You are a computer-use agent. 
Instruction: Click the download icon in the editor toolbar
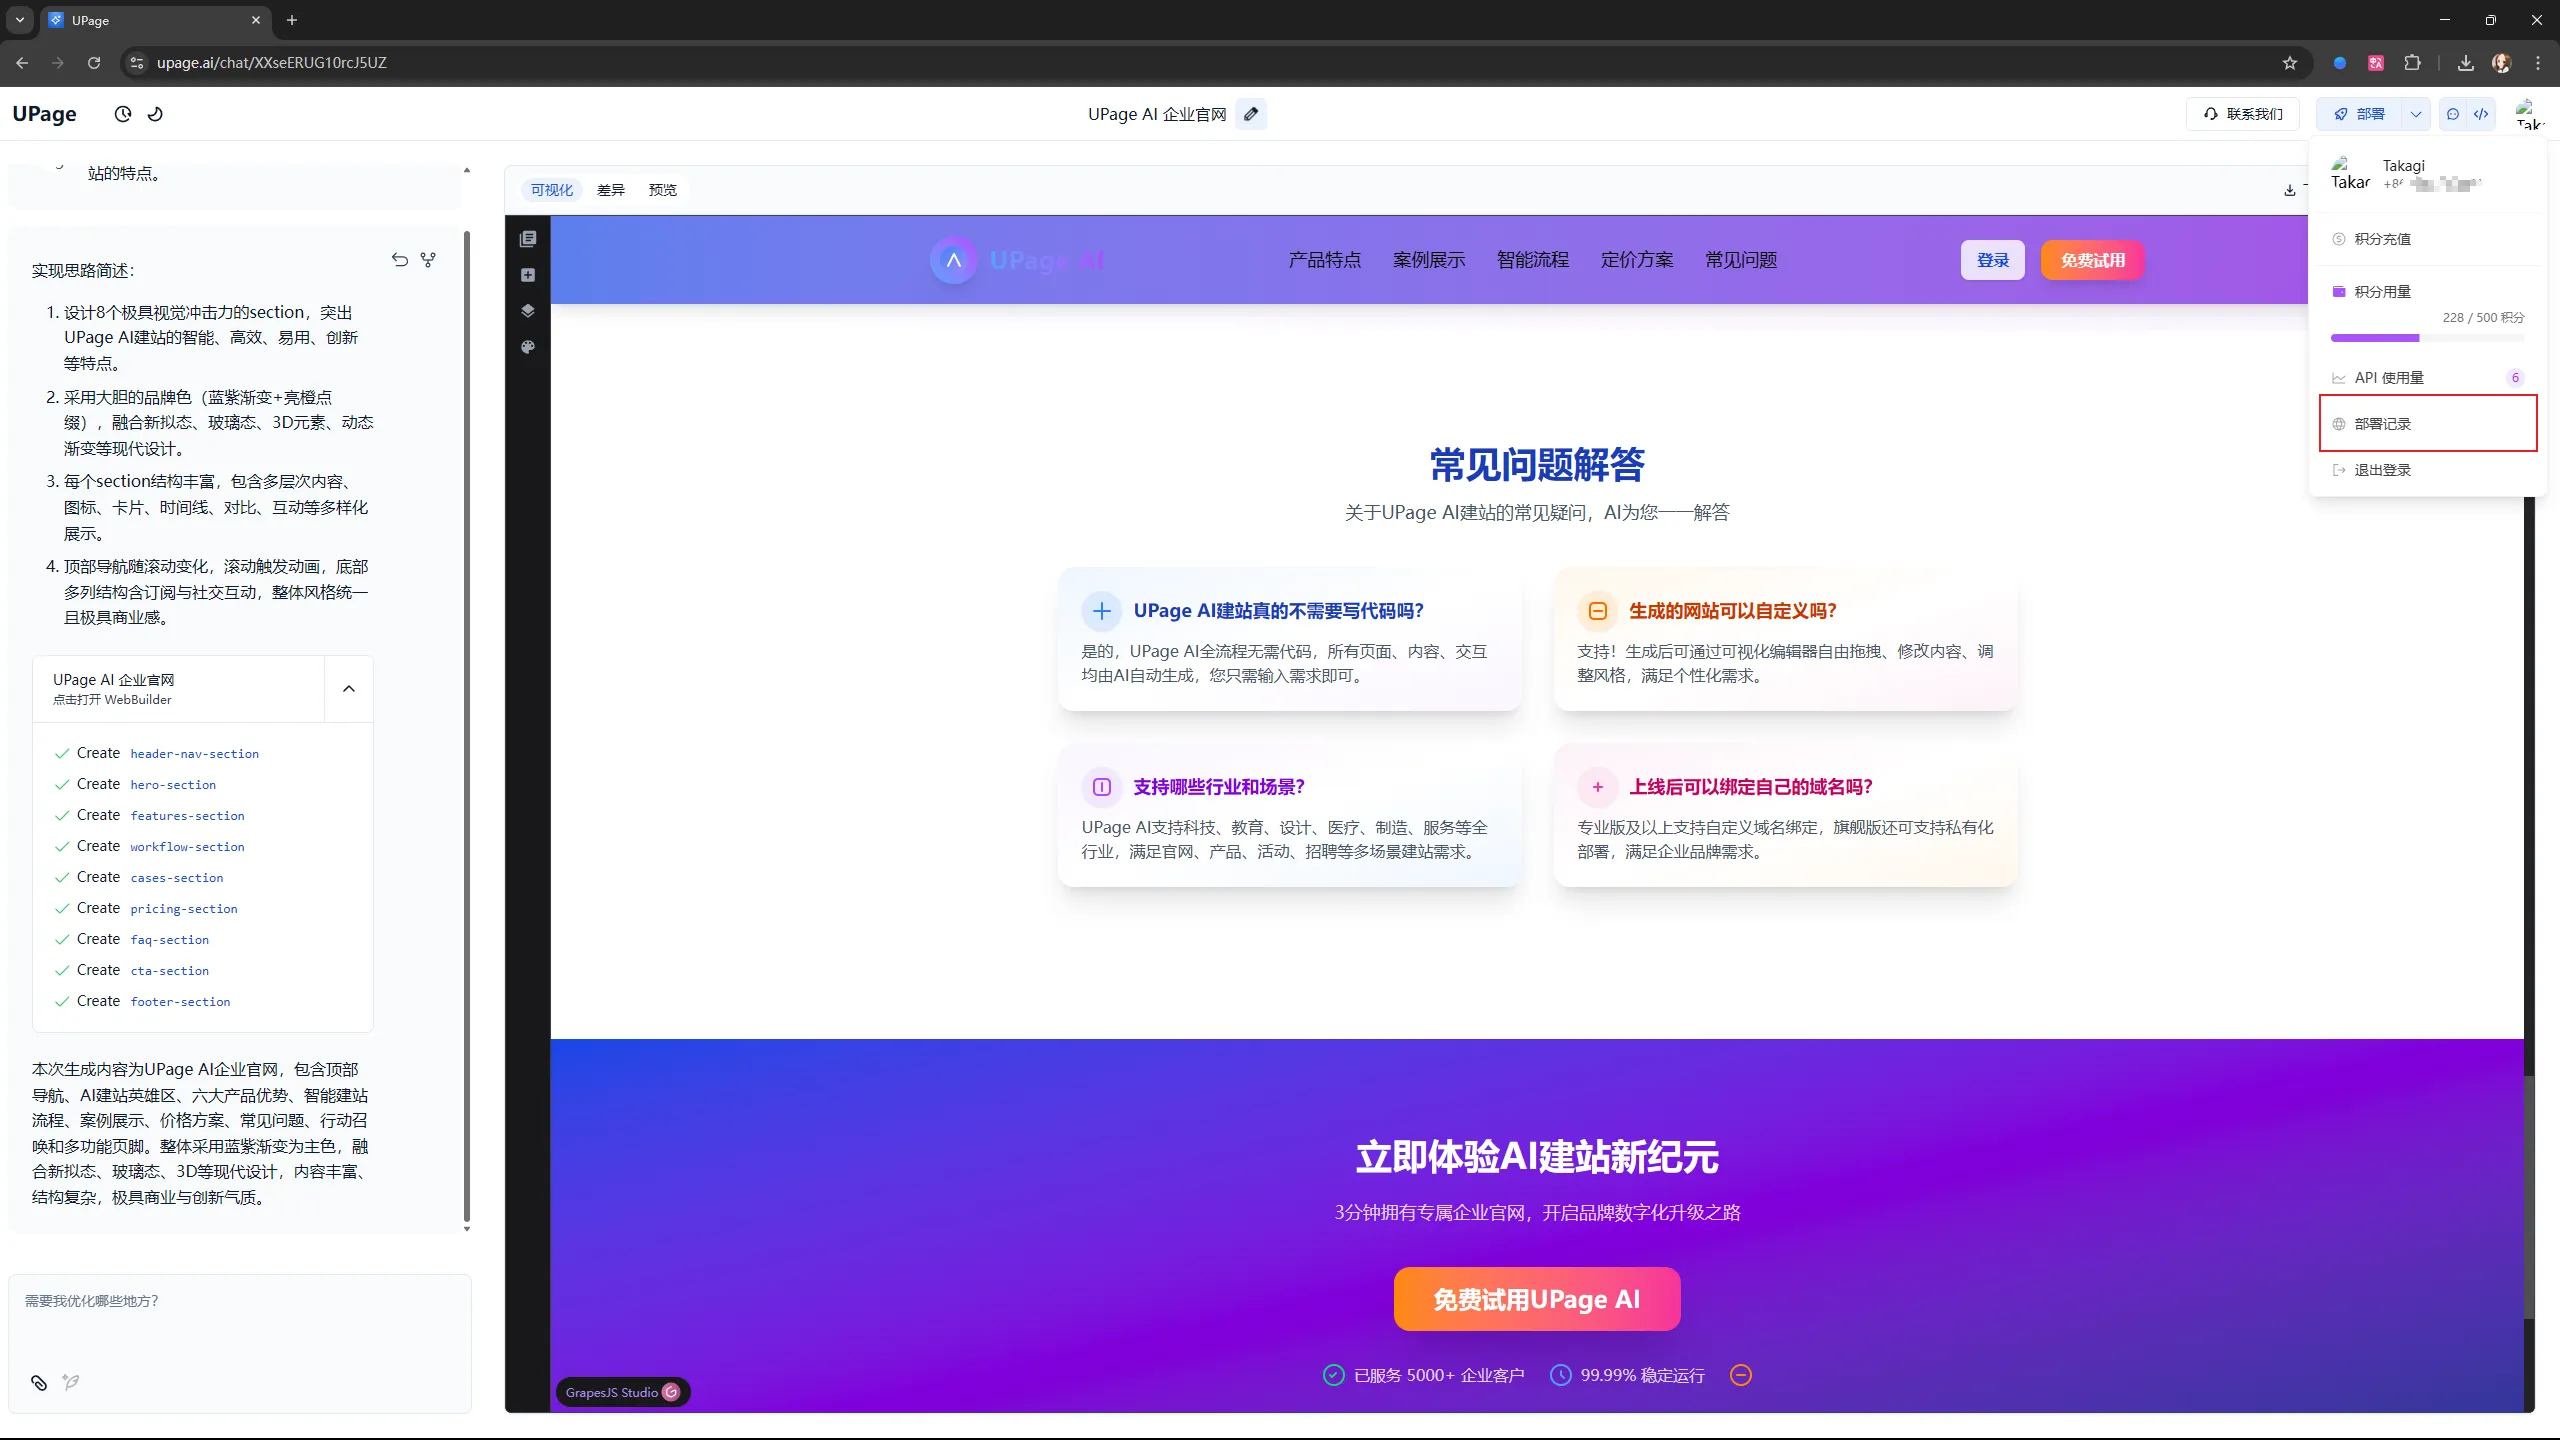click(2290, 190)
